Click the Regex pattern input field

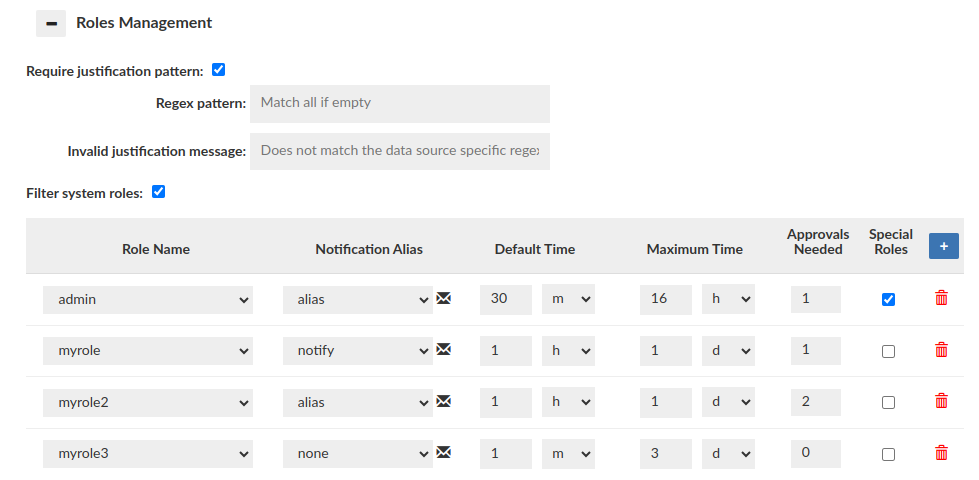399,103
